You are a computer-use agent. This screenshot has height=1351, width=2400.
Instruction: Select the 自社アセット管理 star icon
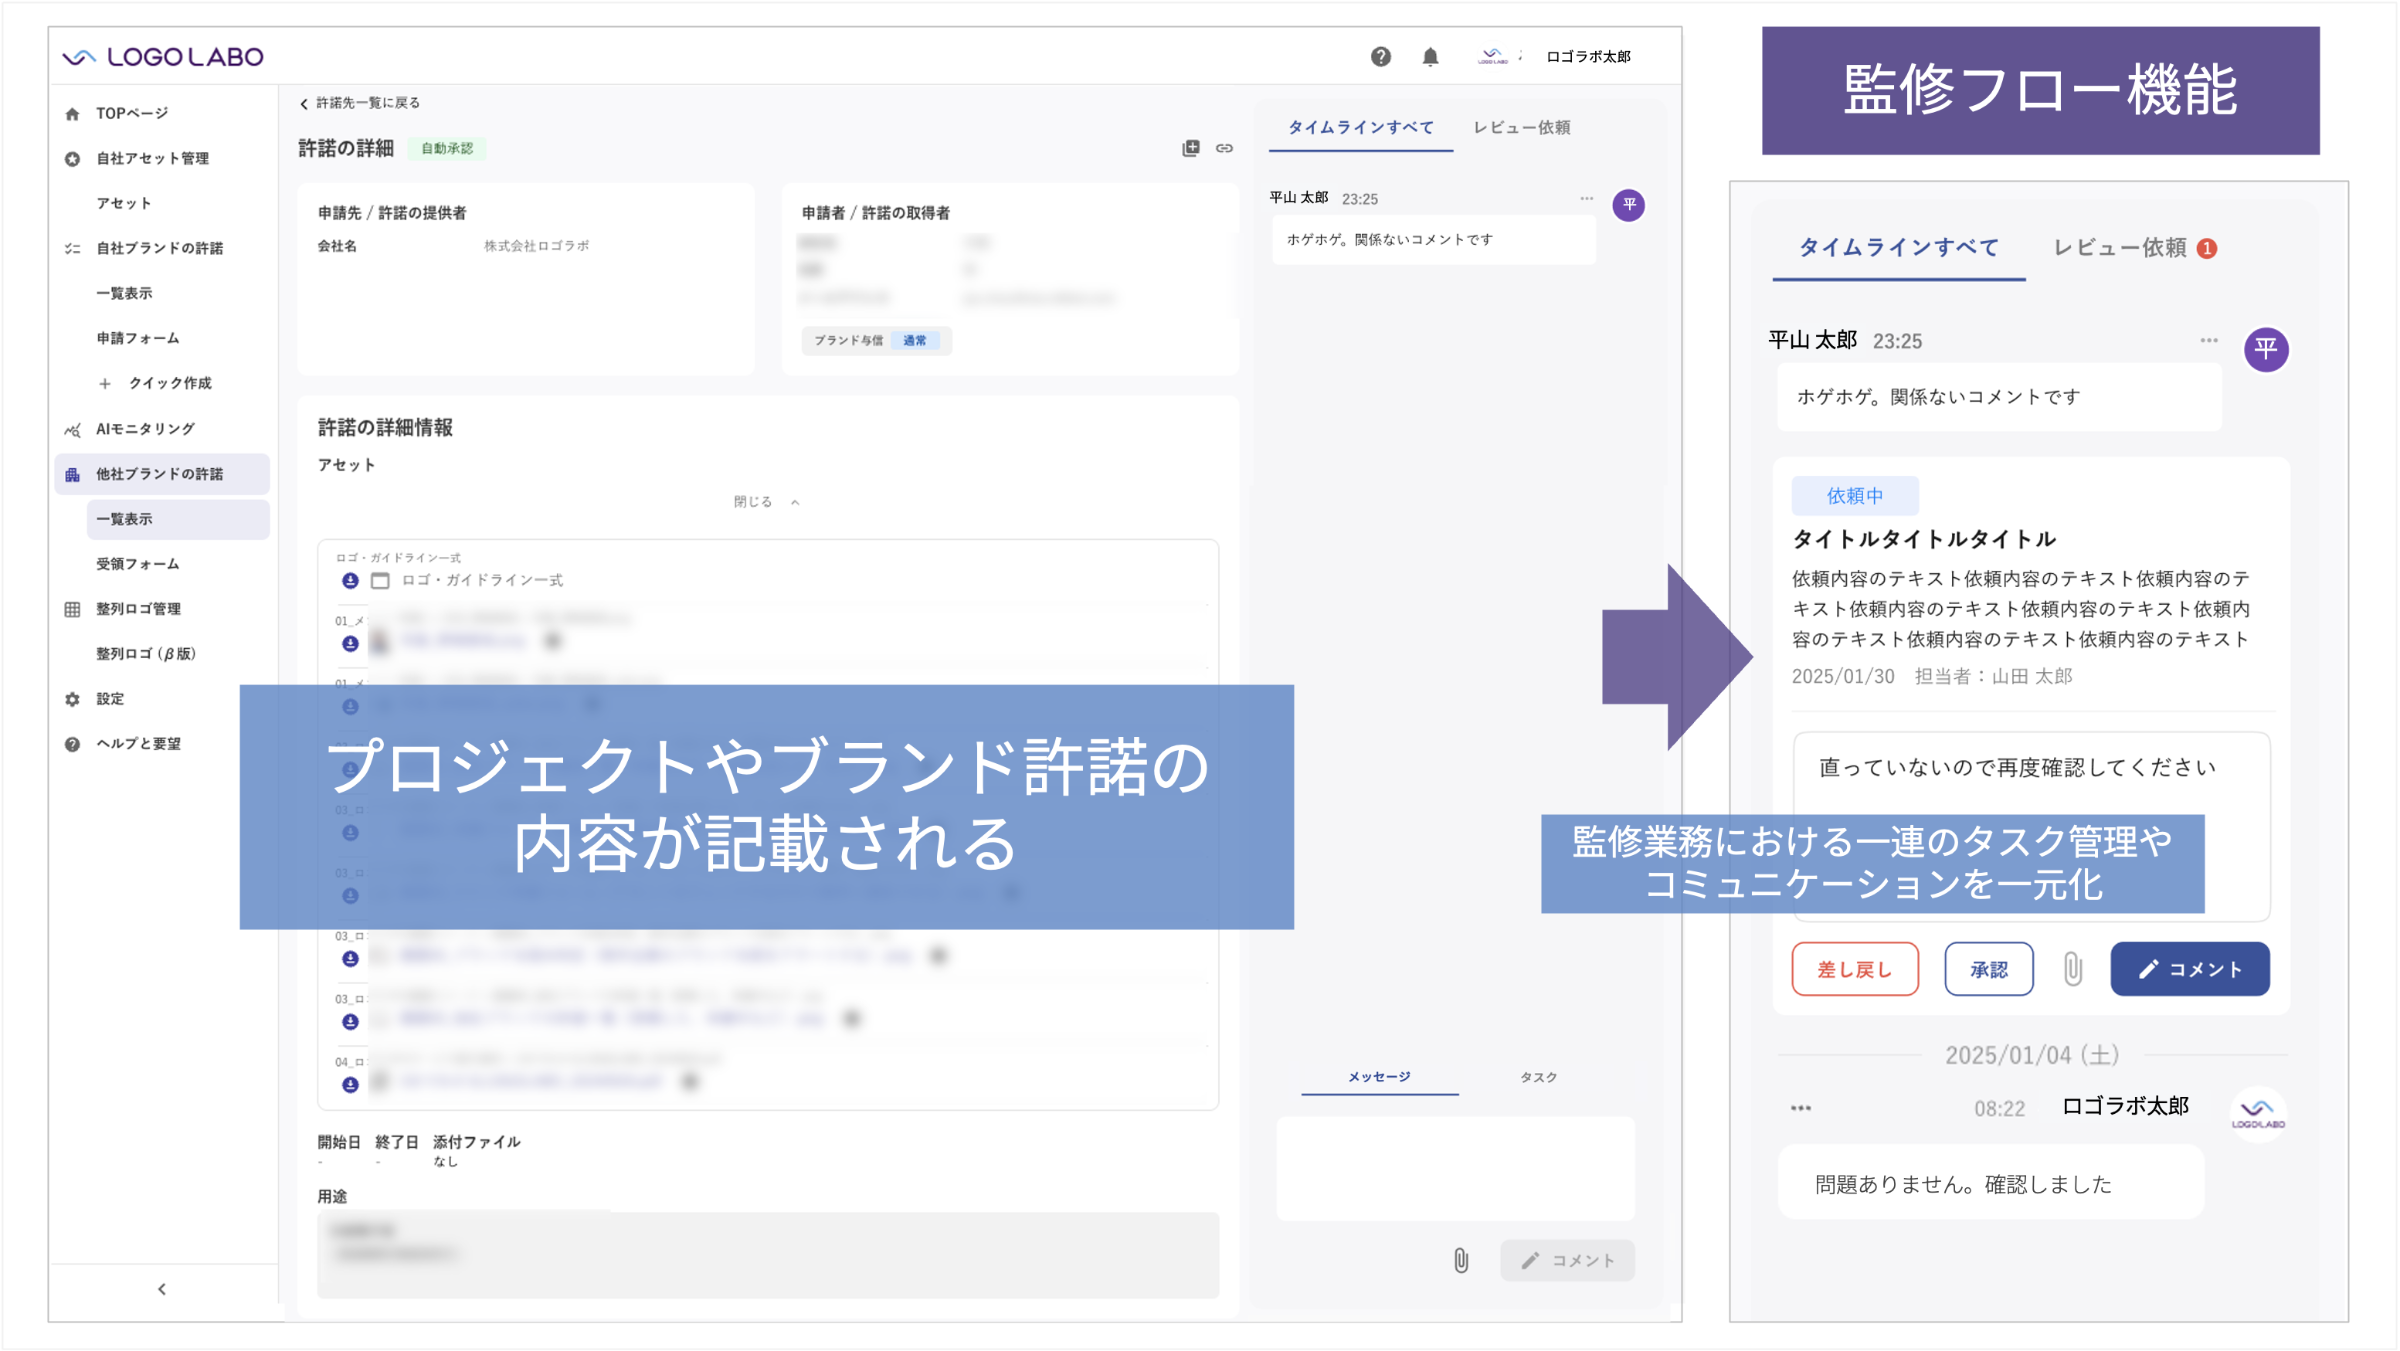(x=71, y=157)
